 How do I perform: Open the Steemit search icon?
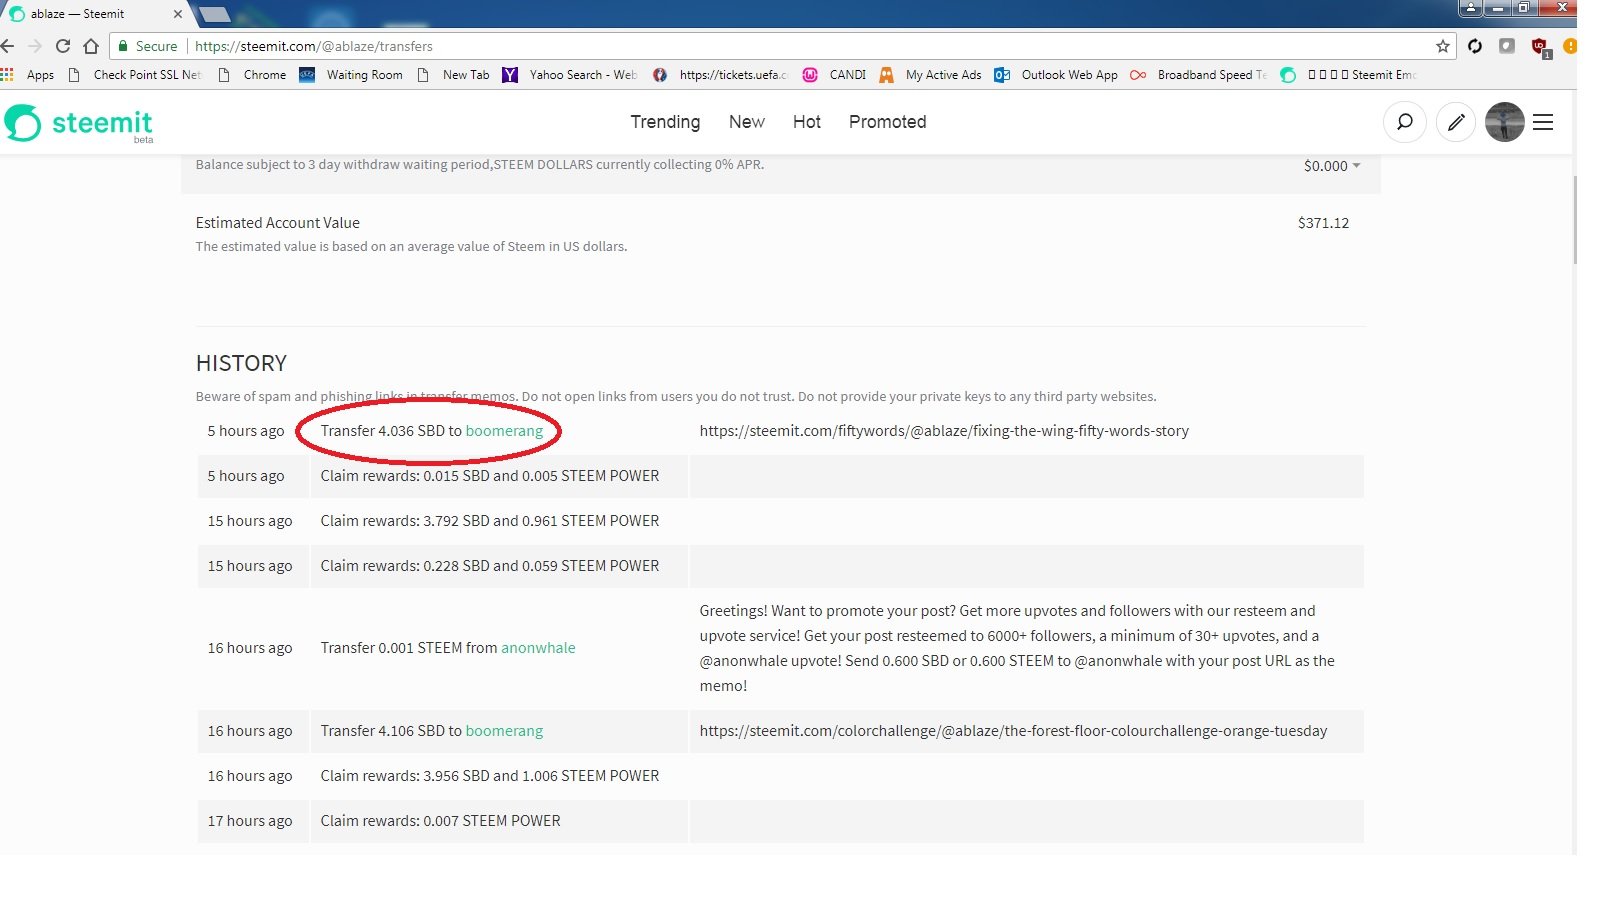(x=1405, y=122)
